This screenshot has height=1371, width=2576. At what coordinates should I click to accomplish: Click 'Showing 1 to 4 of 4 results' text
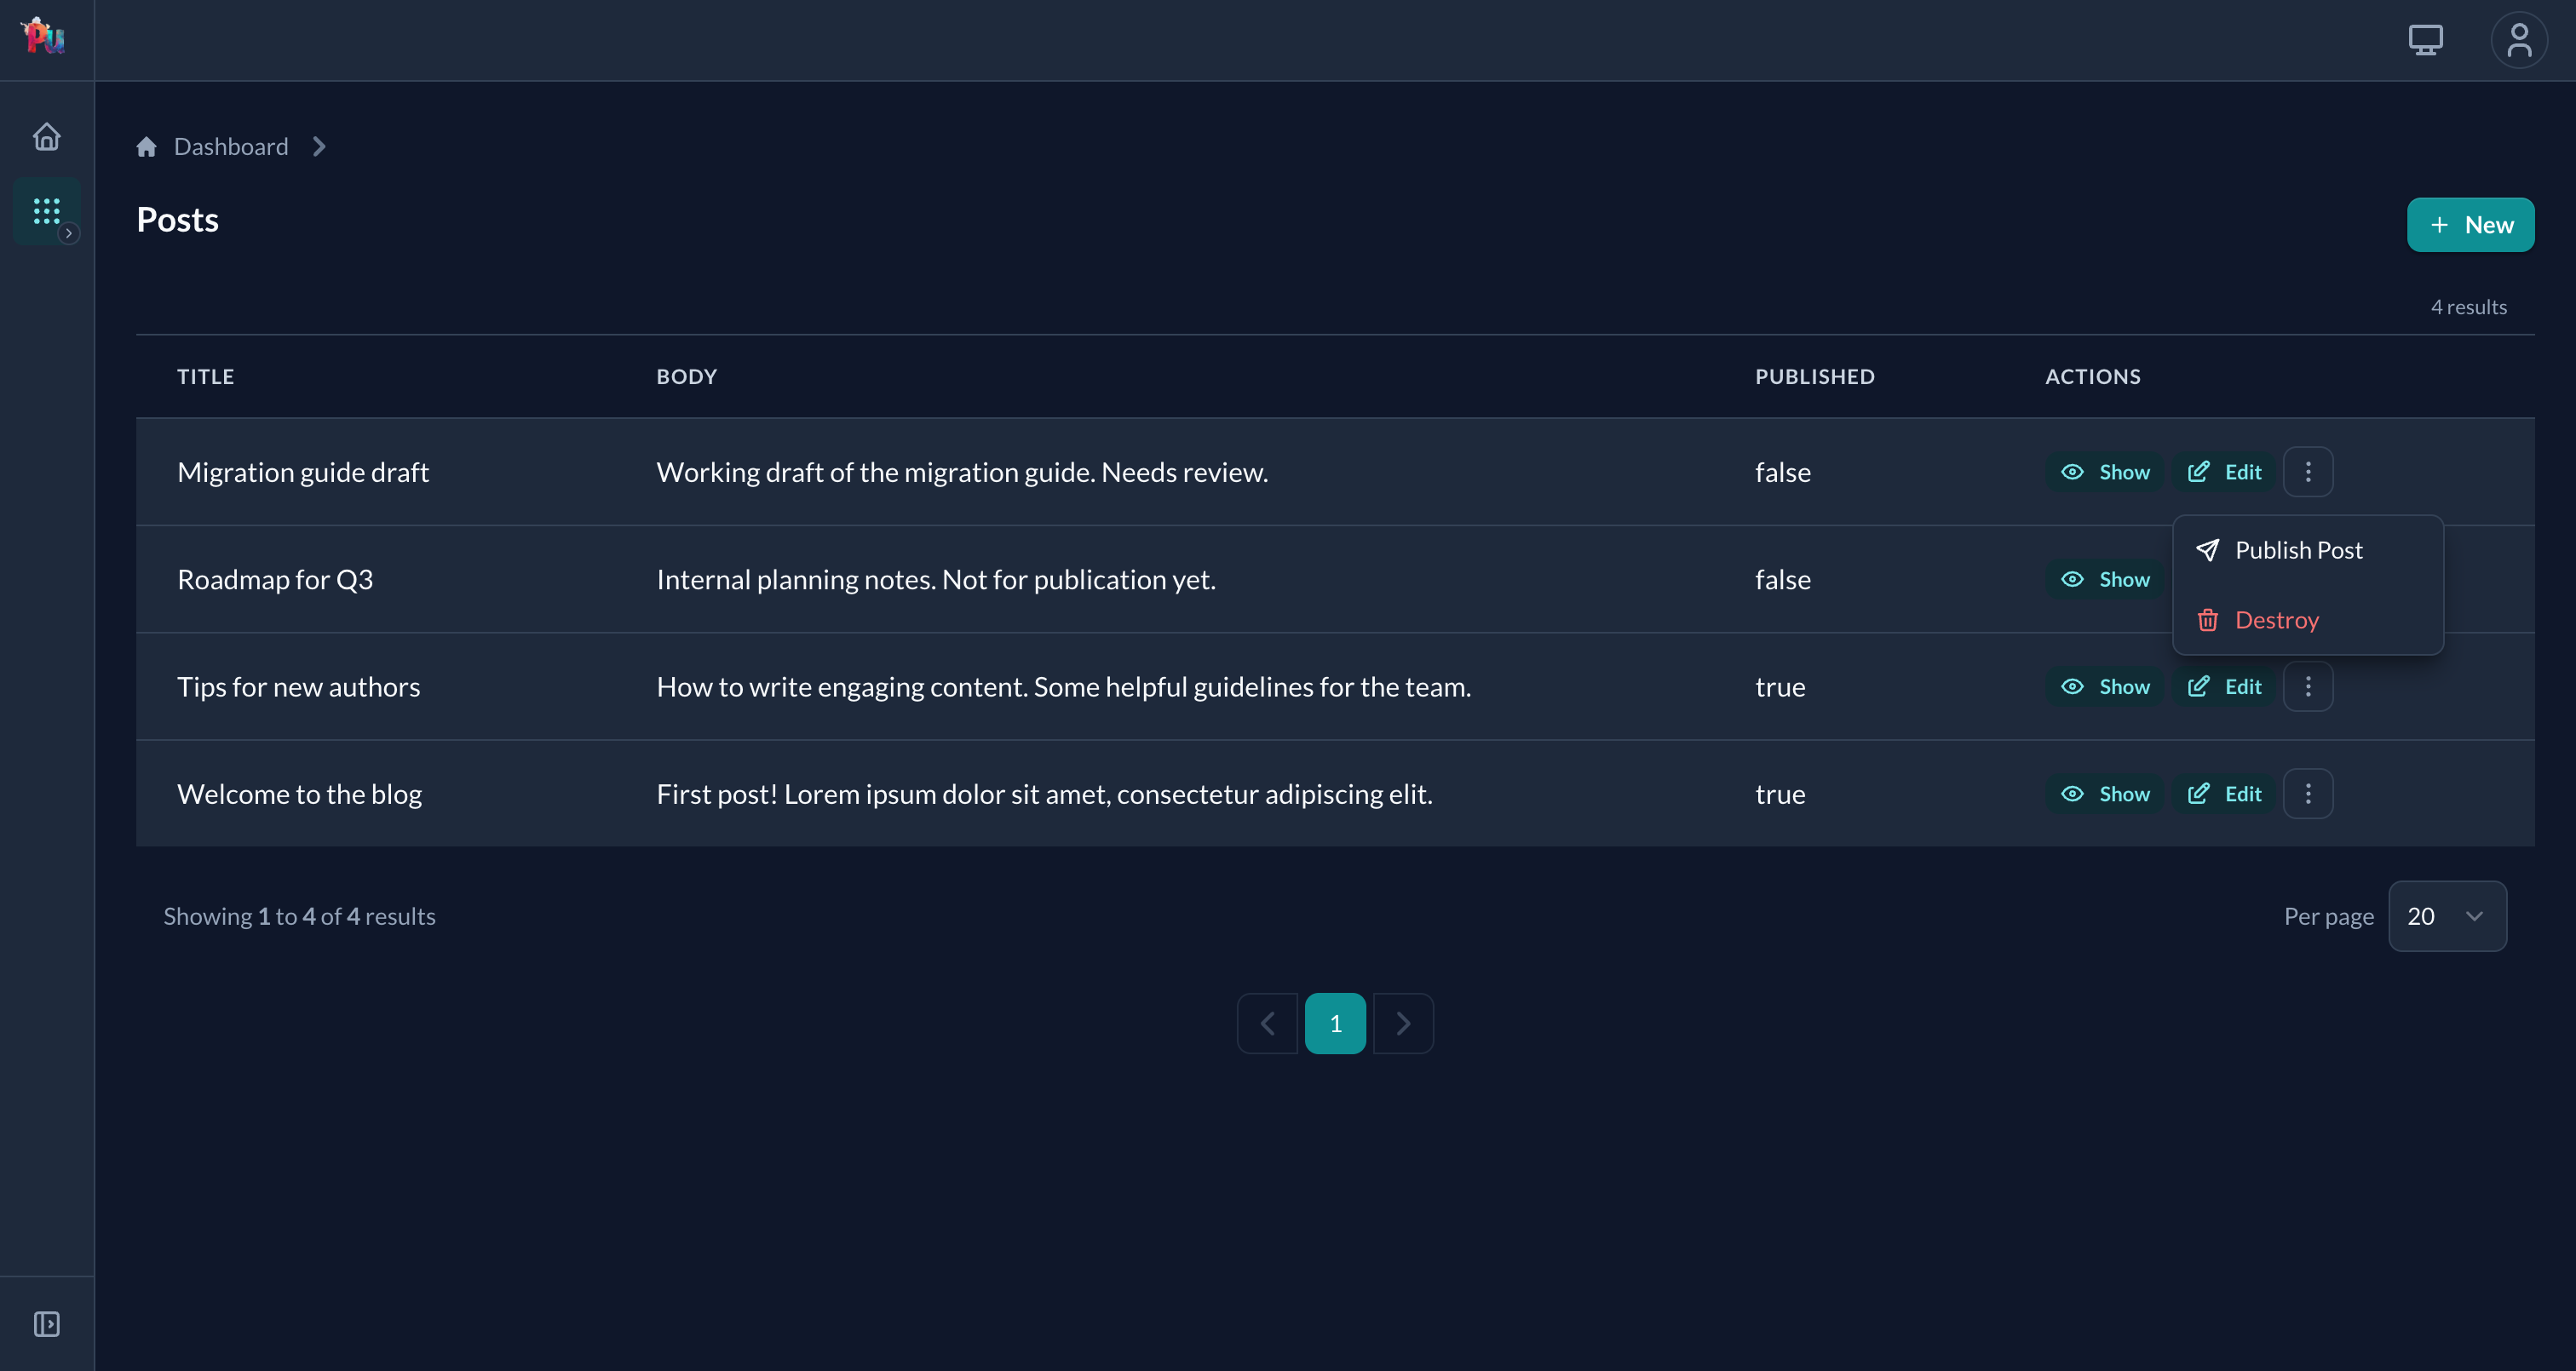[x=300, y=916]
